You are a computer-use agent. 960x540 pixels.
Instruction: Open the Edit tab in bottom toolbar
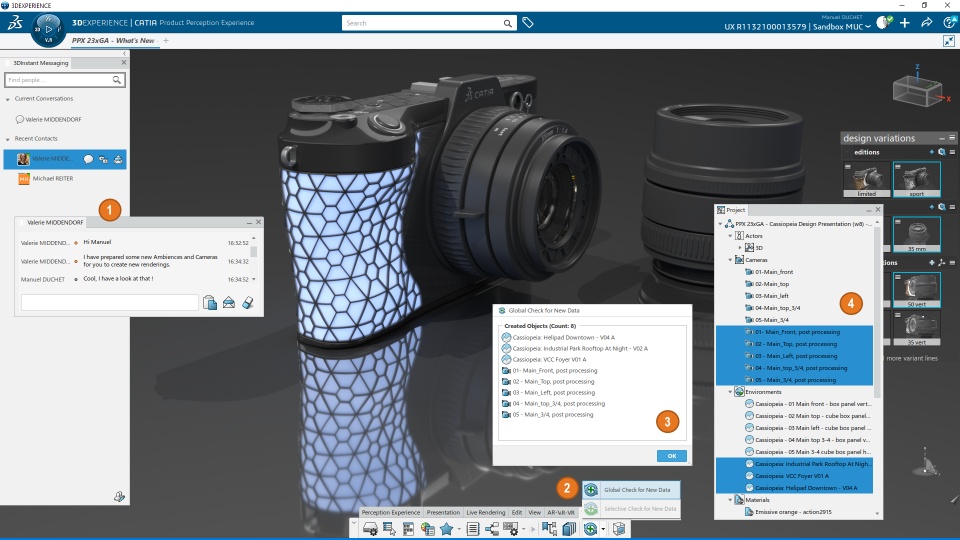(517, 512)
